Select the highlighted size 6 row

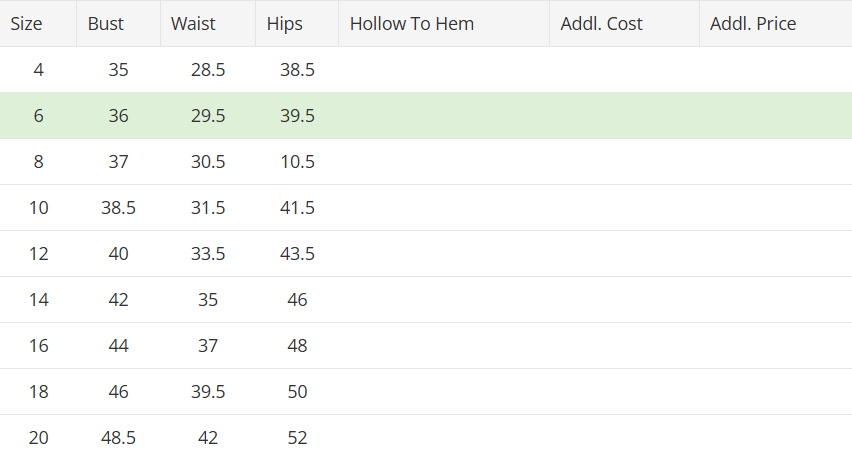point(426,115)
